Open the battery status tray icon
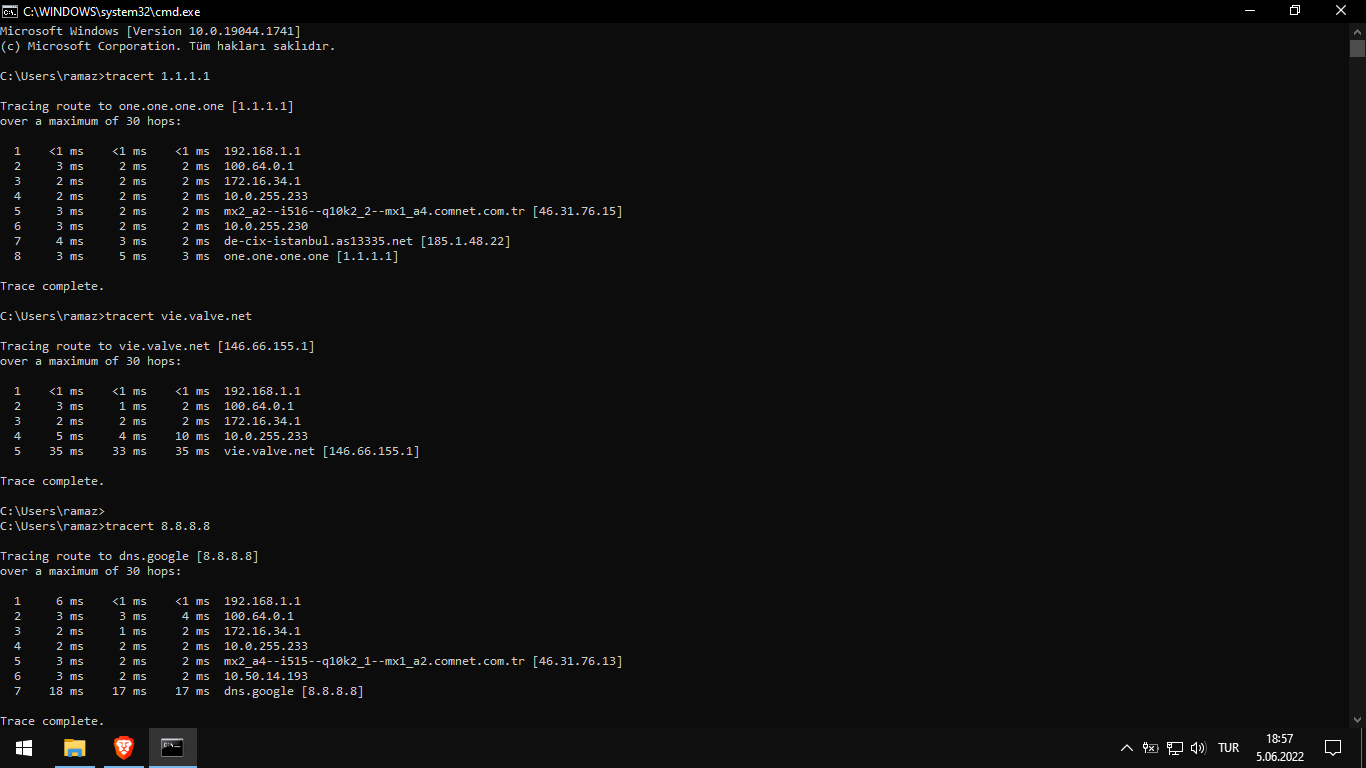The image size is (1366, 768). coord(1151,747)
